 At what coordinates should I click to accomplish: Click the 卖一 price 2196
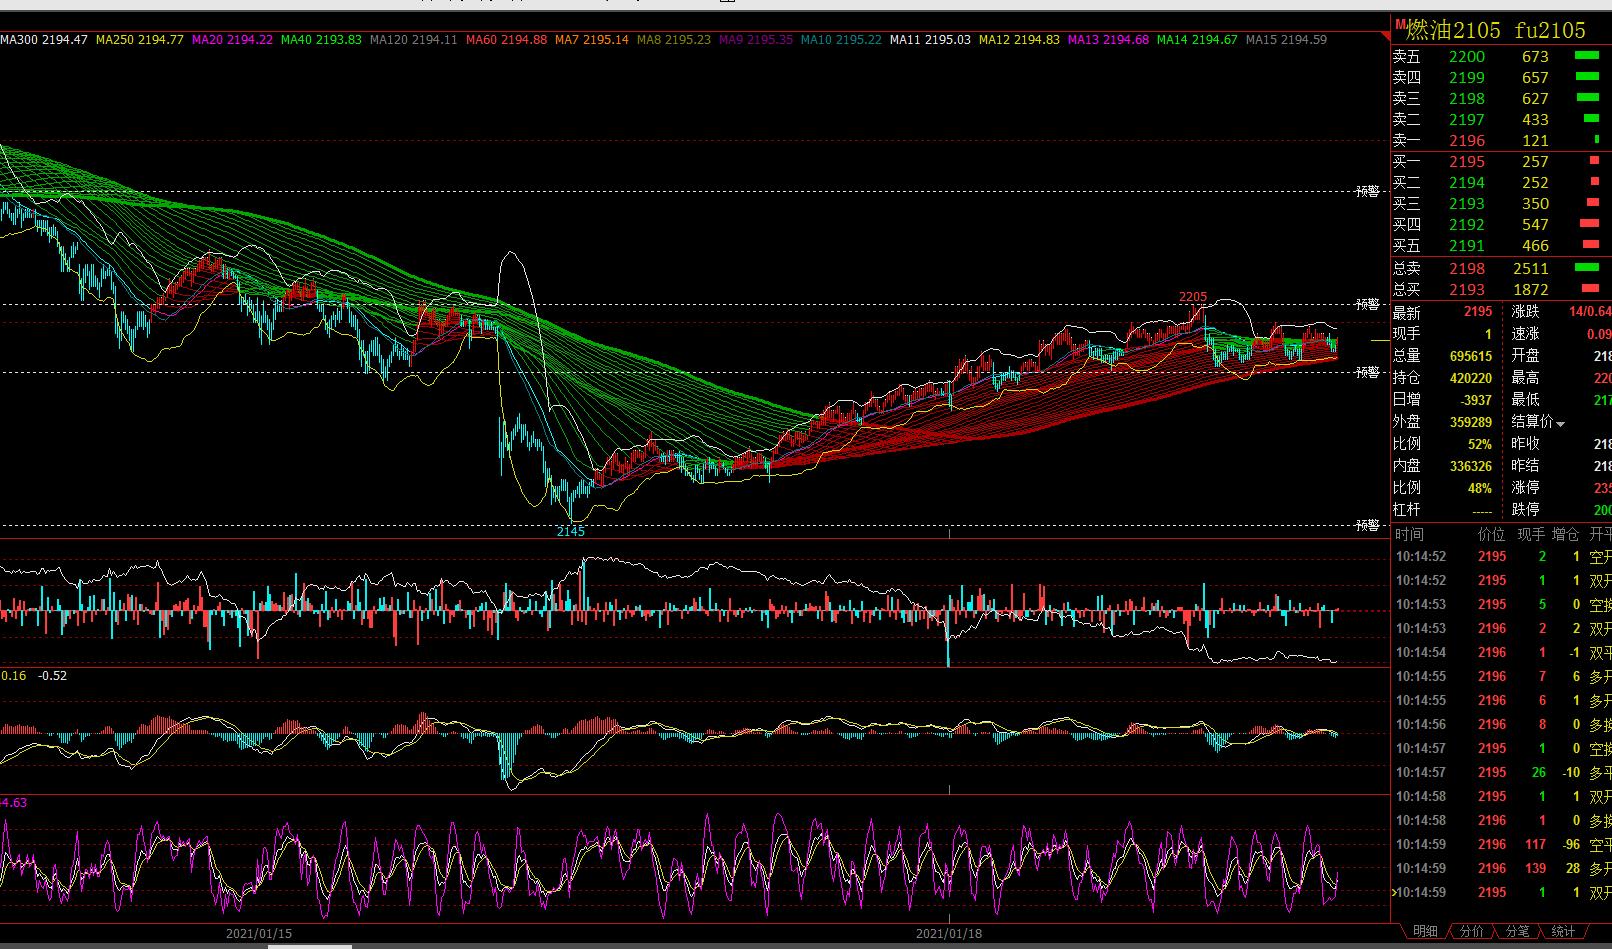coord(1467,141)
